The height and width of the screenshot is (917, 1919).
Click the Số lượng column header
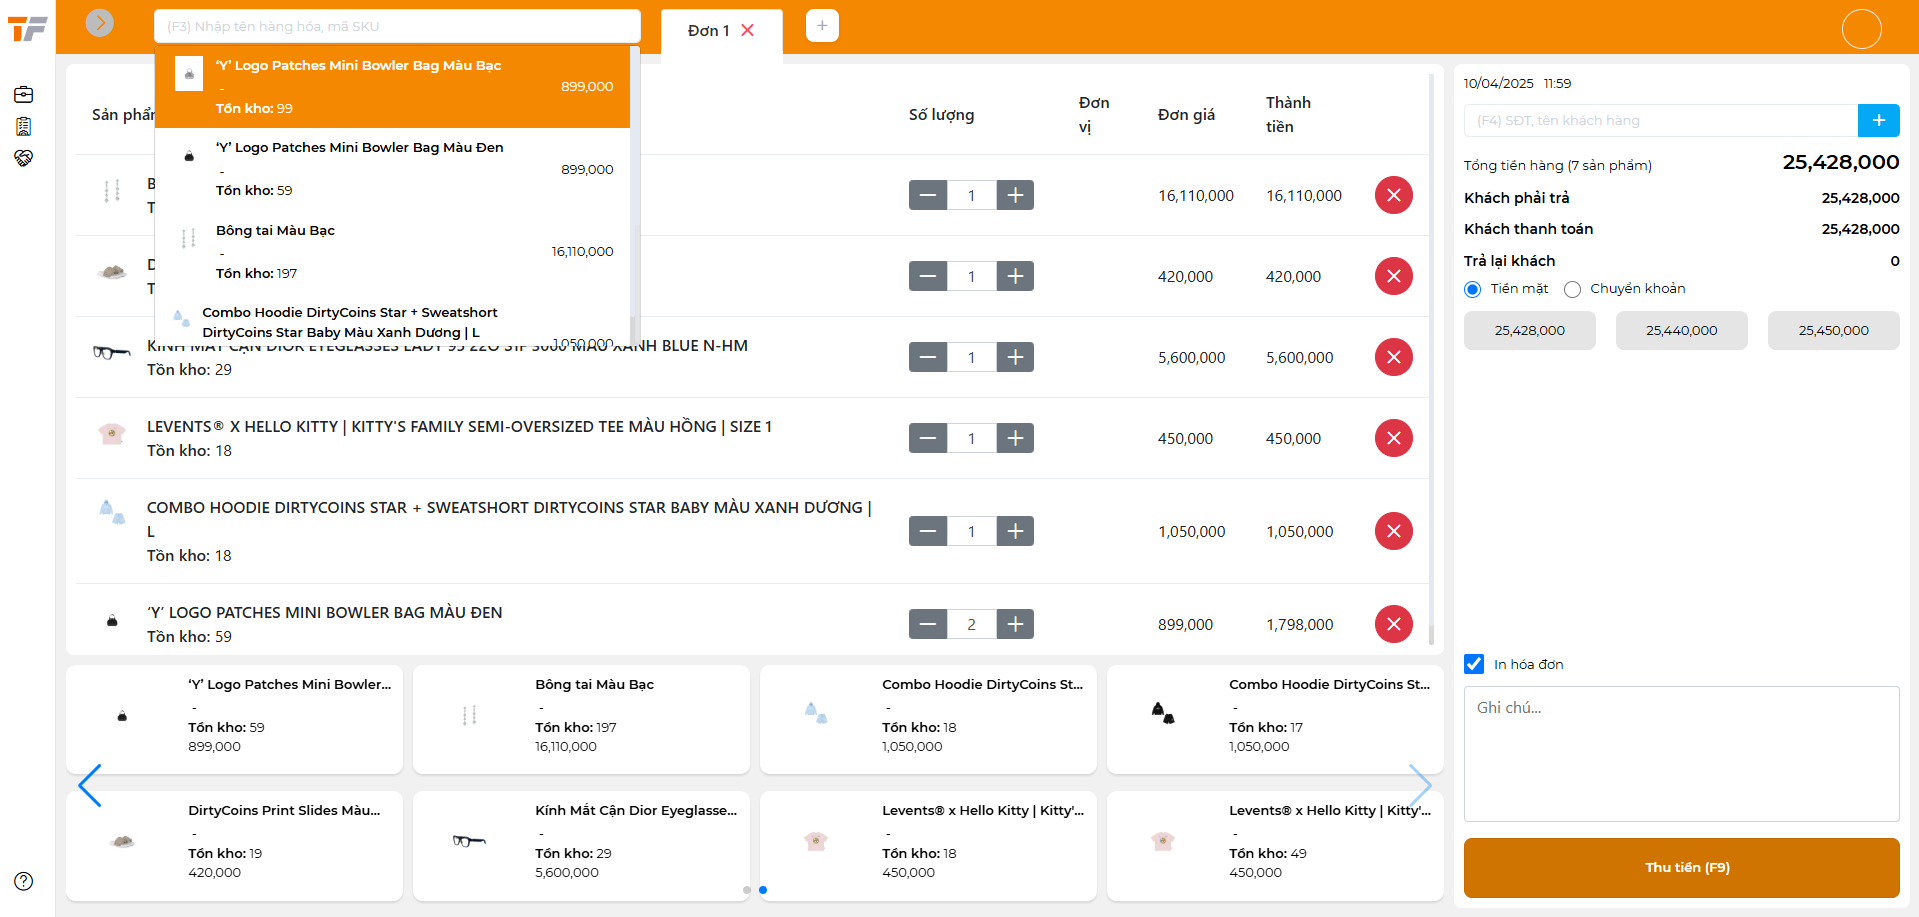941,115
